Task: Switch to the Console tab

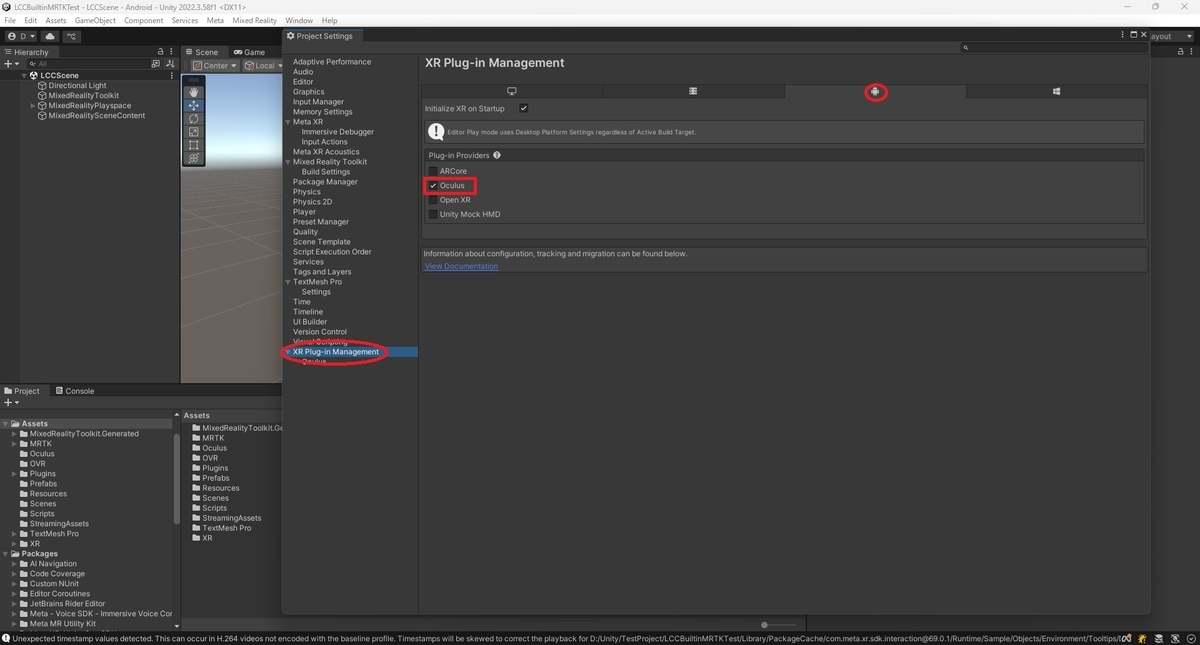Action: pos(74,391)
